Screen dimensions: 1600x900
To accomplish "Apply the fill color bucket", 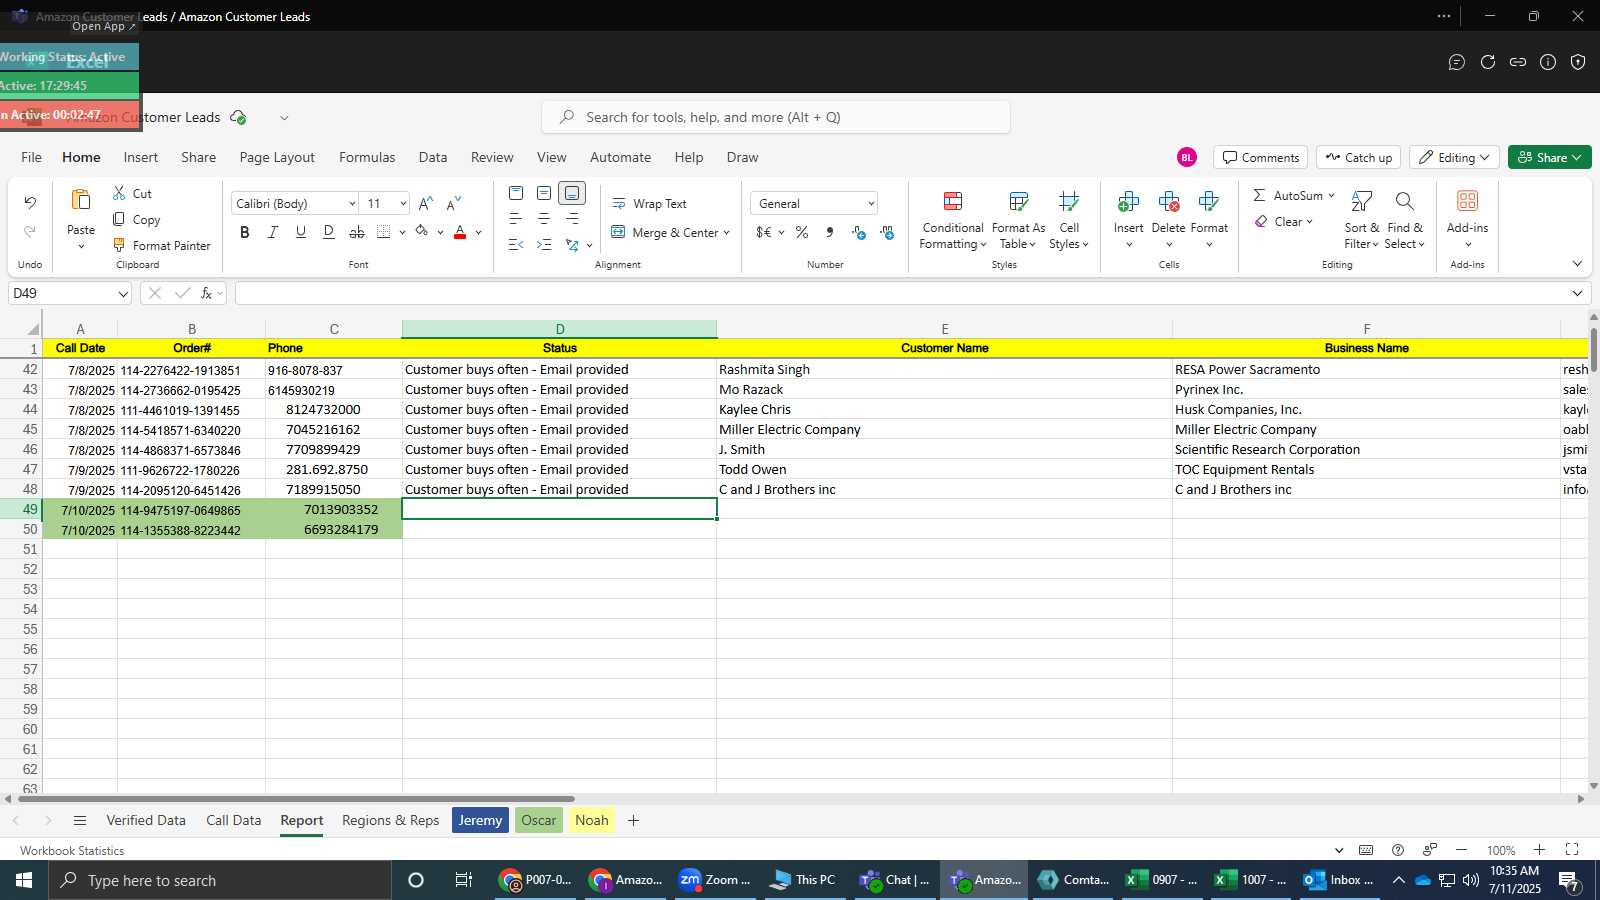I will click(x=422, y=232).
